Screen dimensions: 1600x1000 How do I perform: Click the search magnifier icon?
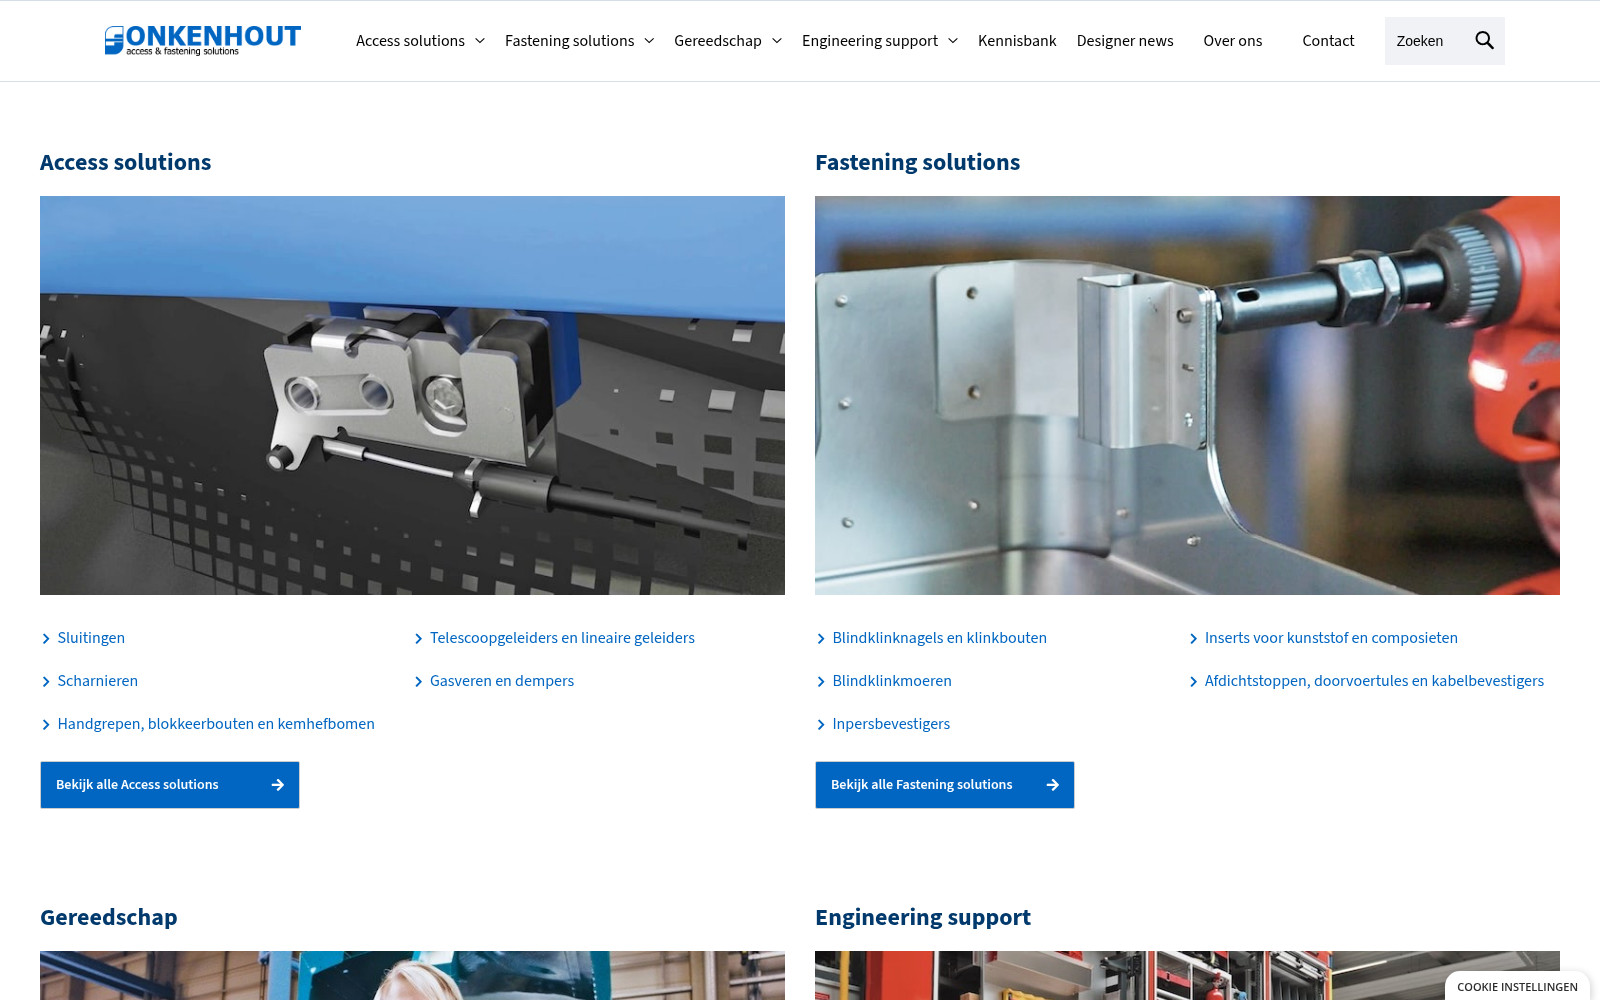(1484, 41)
